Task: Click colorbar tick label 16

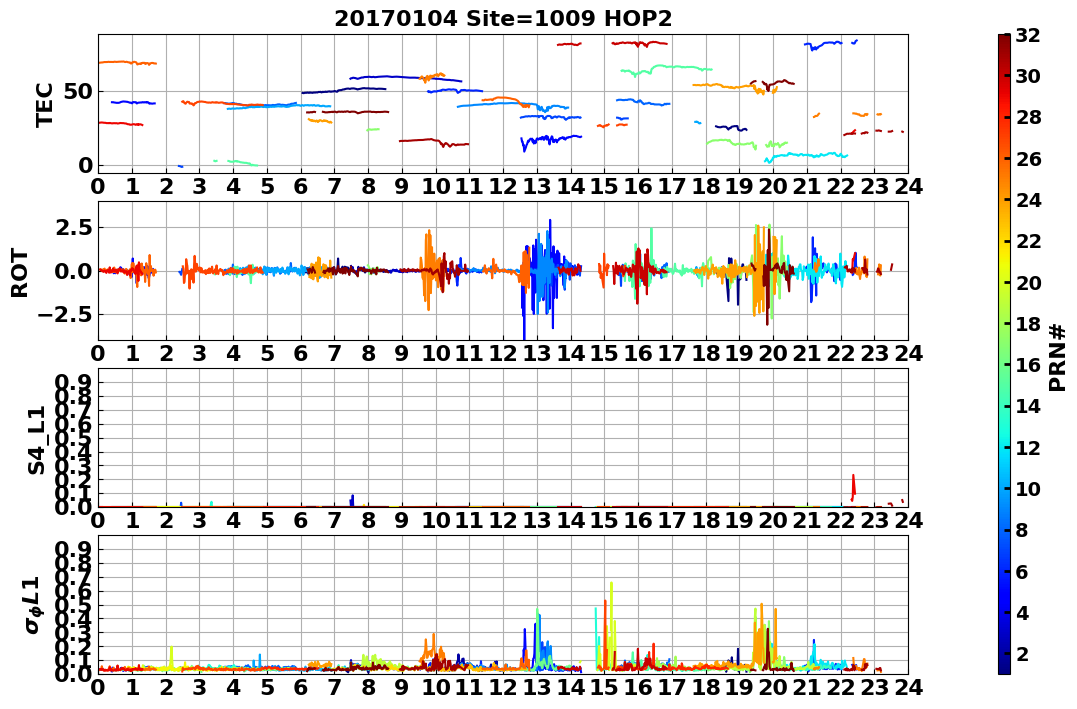Action: 1028,365
